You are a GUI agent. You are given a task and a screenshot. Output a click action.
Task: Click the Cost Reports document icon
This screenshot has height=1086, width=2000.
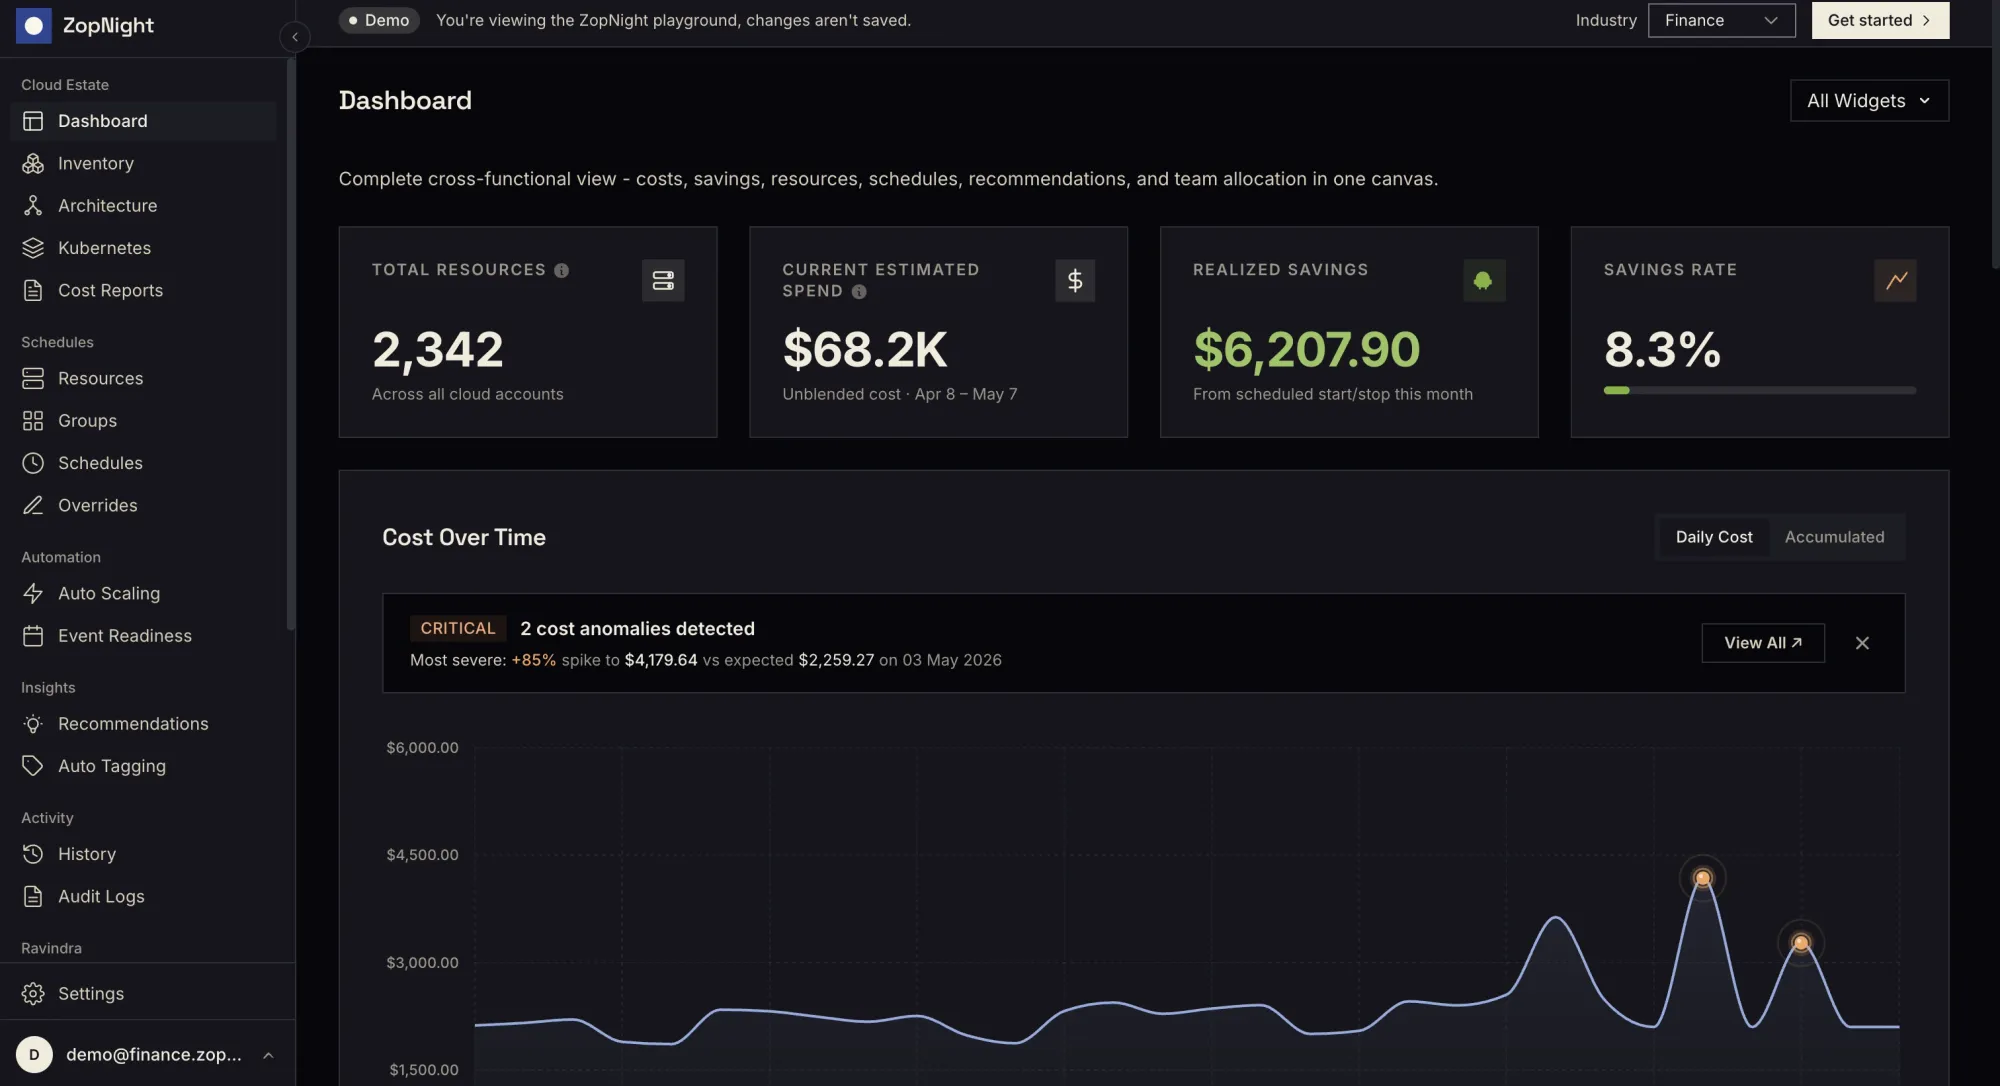[x=33, y=290]
